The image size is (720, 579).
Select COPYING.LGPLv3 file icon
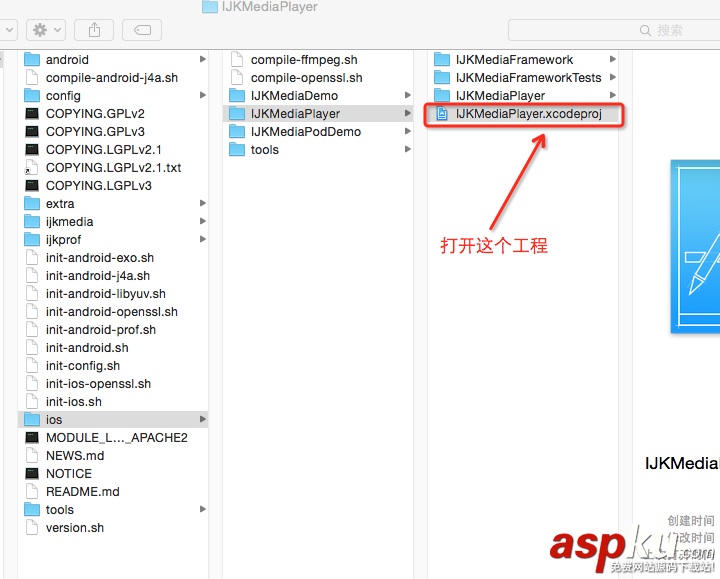point(32,186)
